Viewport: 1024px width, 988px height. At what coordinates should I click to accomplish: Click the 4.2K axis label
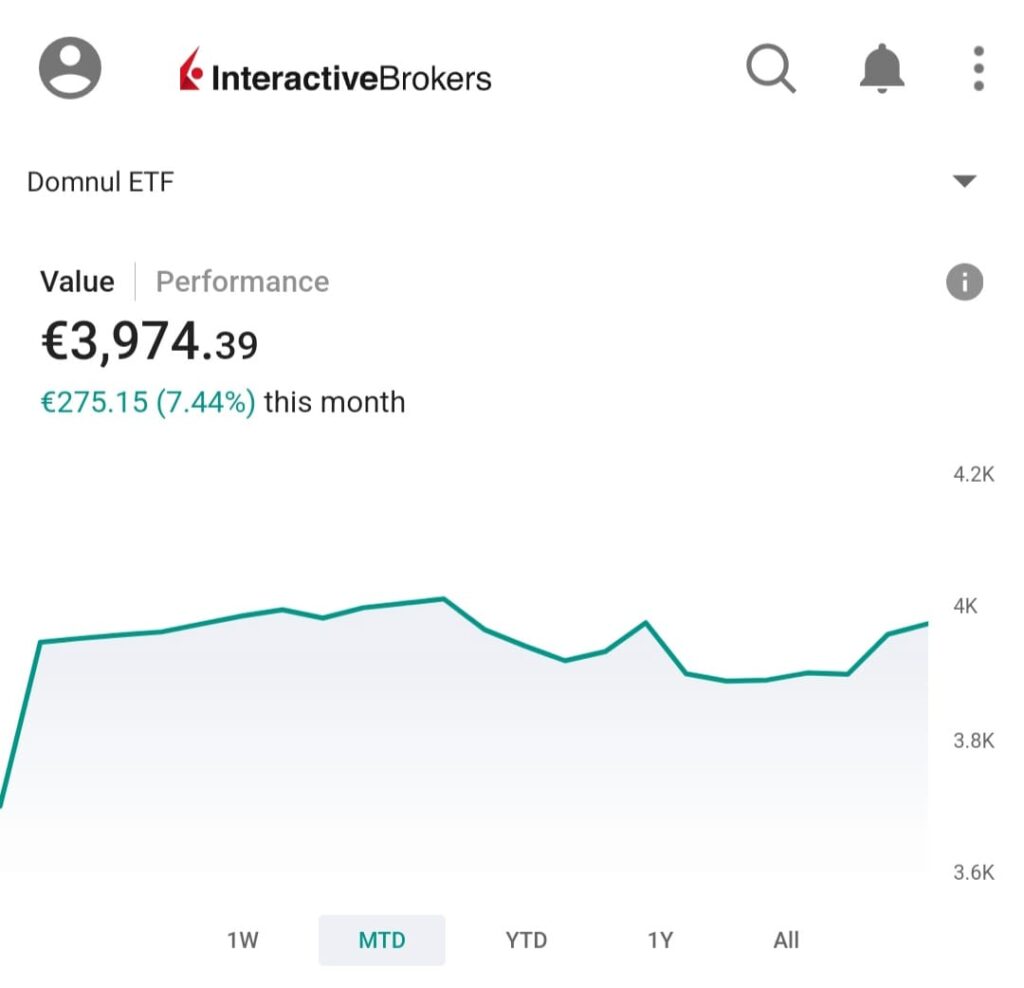point(973,475)
